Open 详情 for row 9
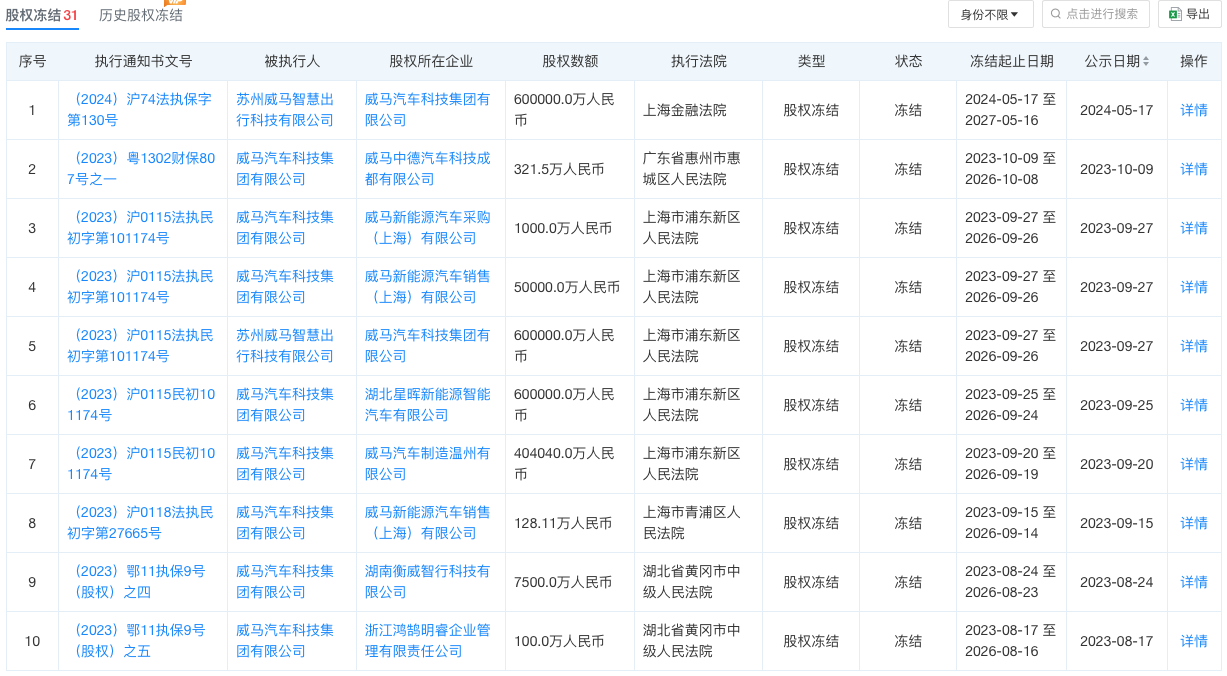The image size is (1227, 676). [1194, 582]
